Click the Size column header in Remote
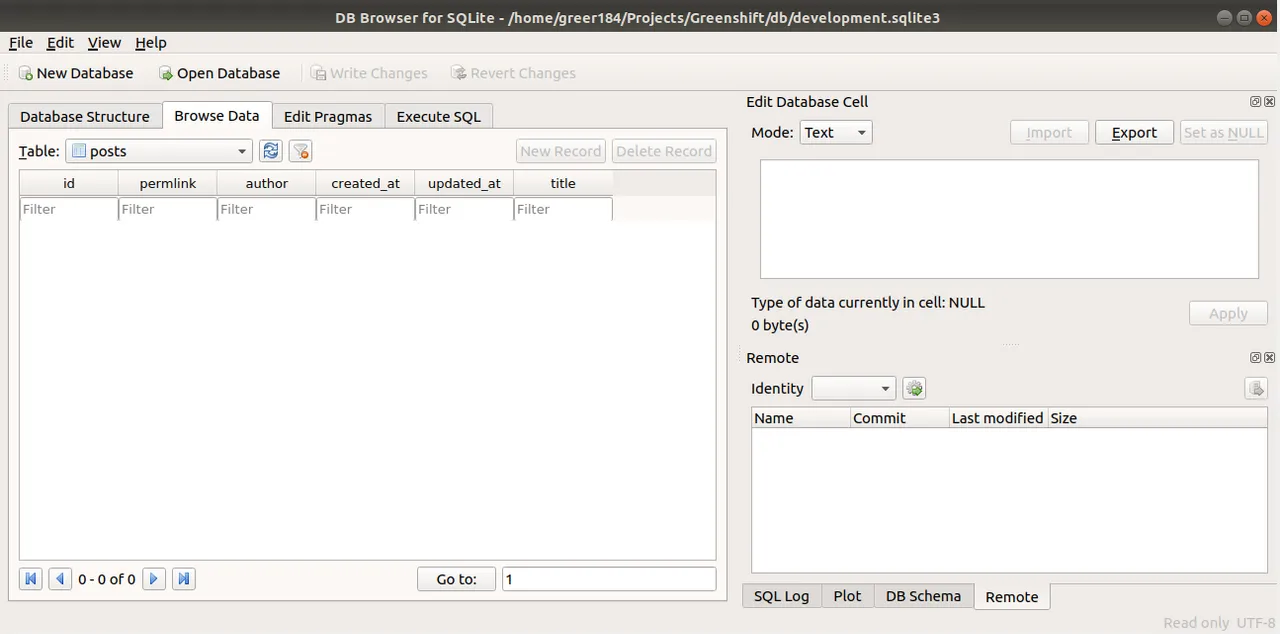This screenshot has height=634, width=1280. click(x=1157, y=418)
